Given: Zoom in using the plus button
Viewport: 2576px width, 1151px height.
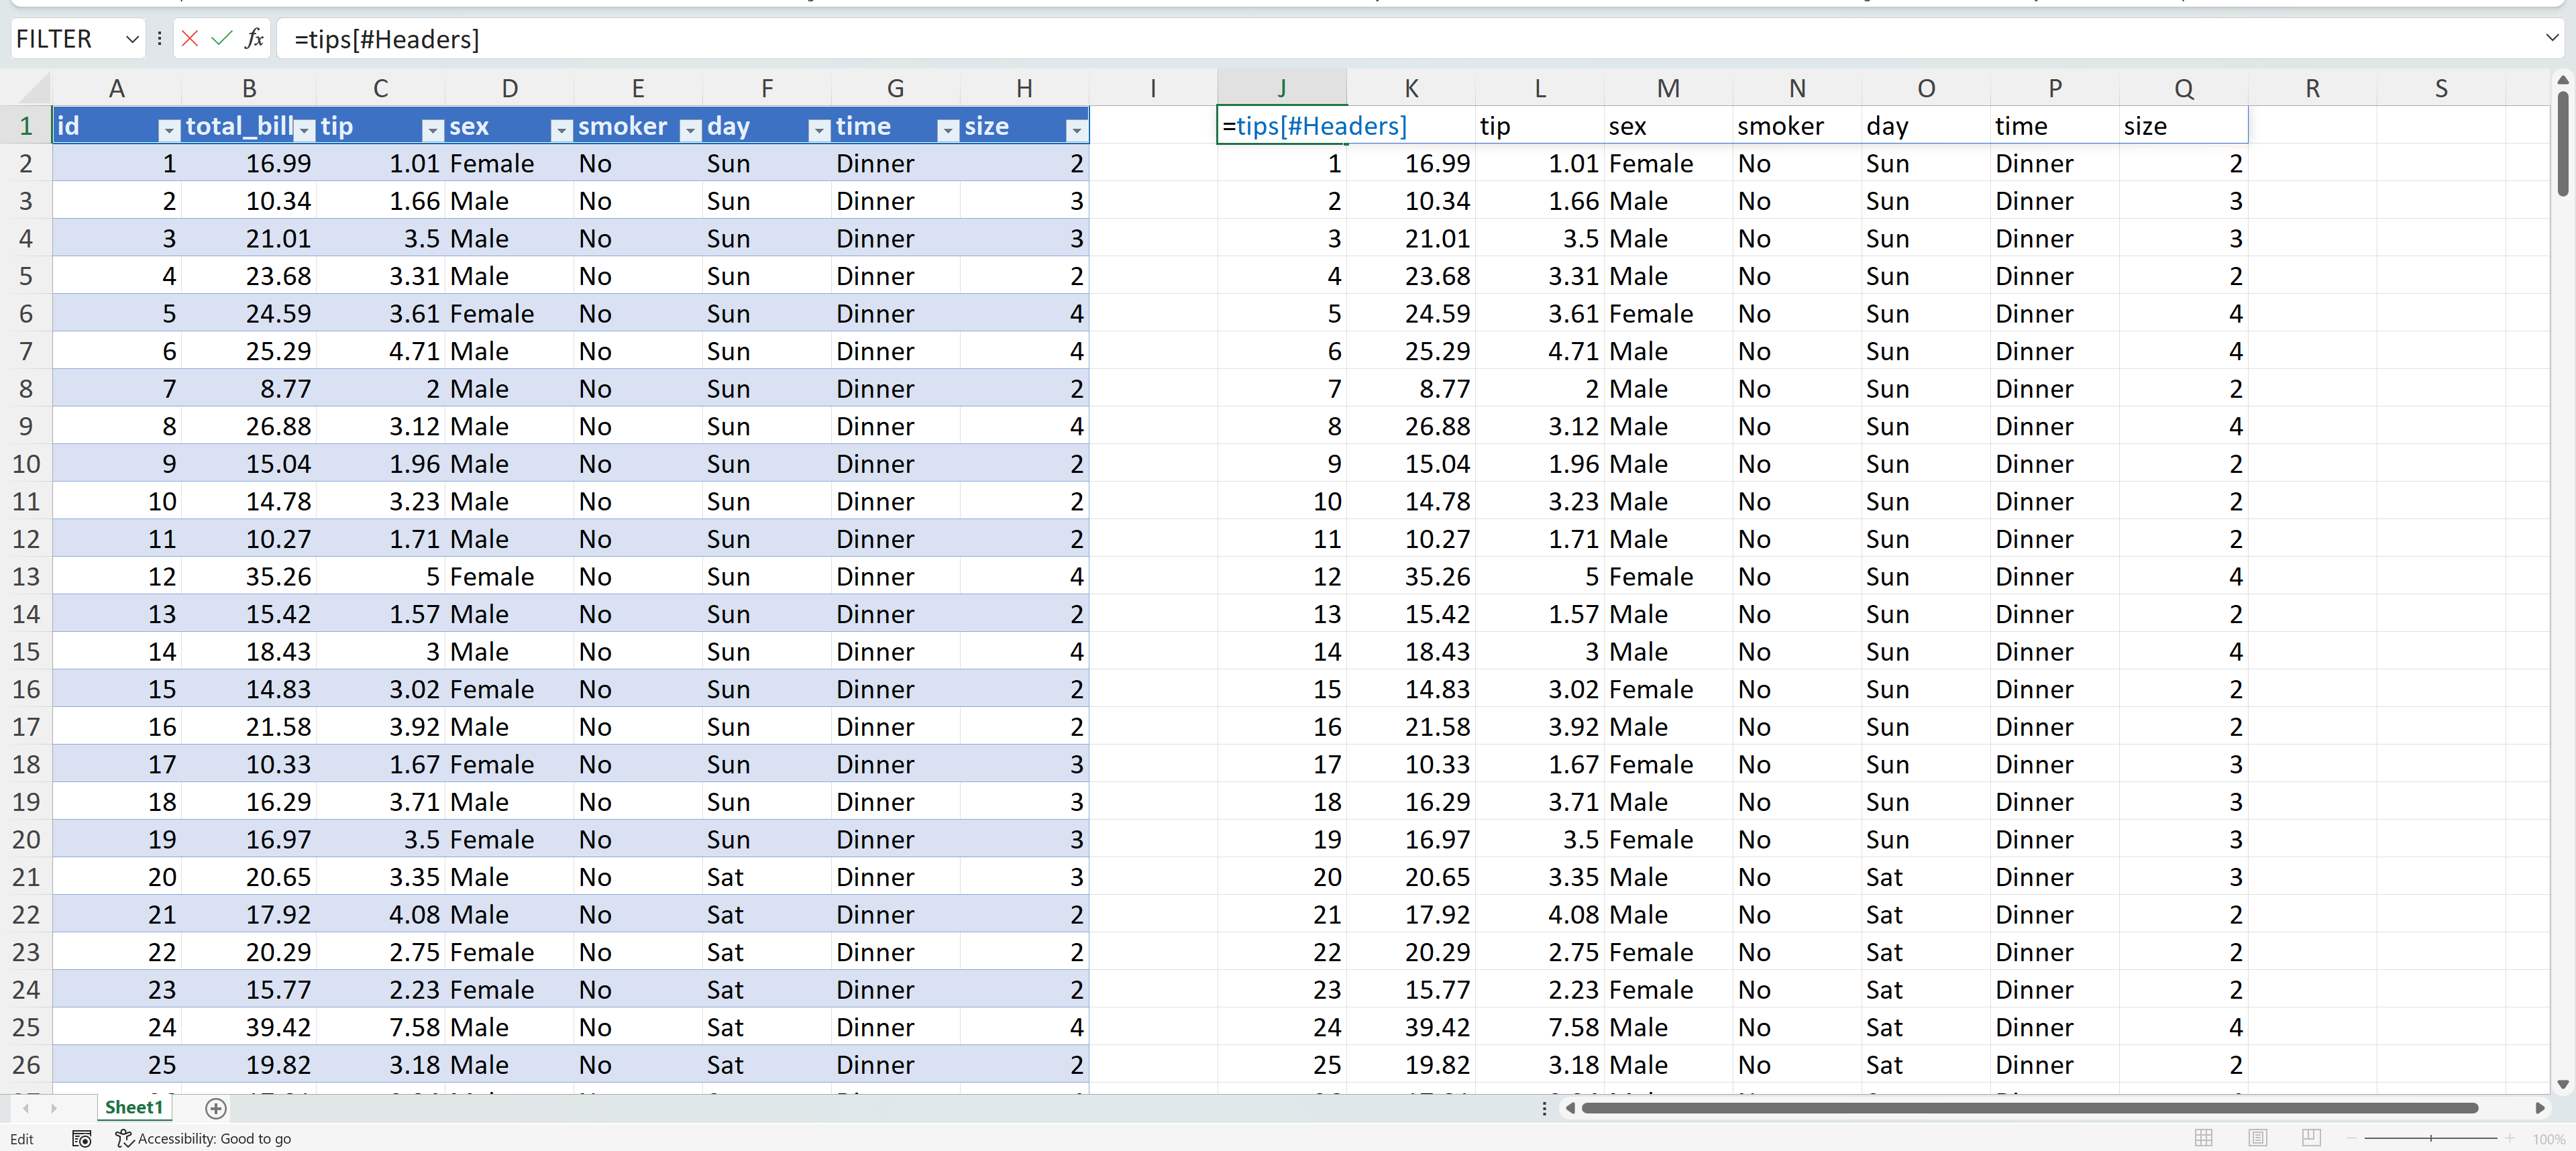Looking at the screenshot, I should pos(2510,1139).
